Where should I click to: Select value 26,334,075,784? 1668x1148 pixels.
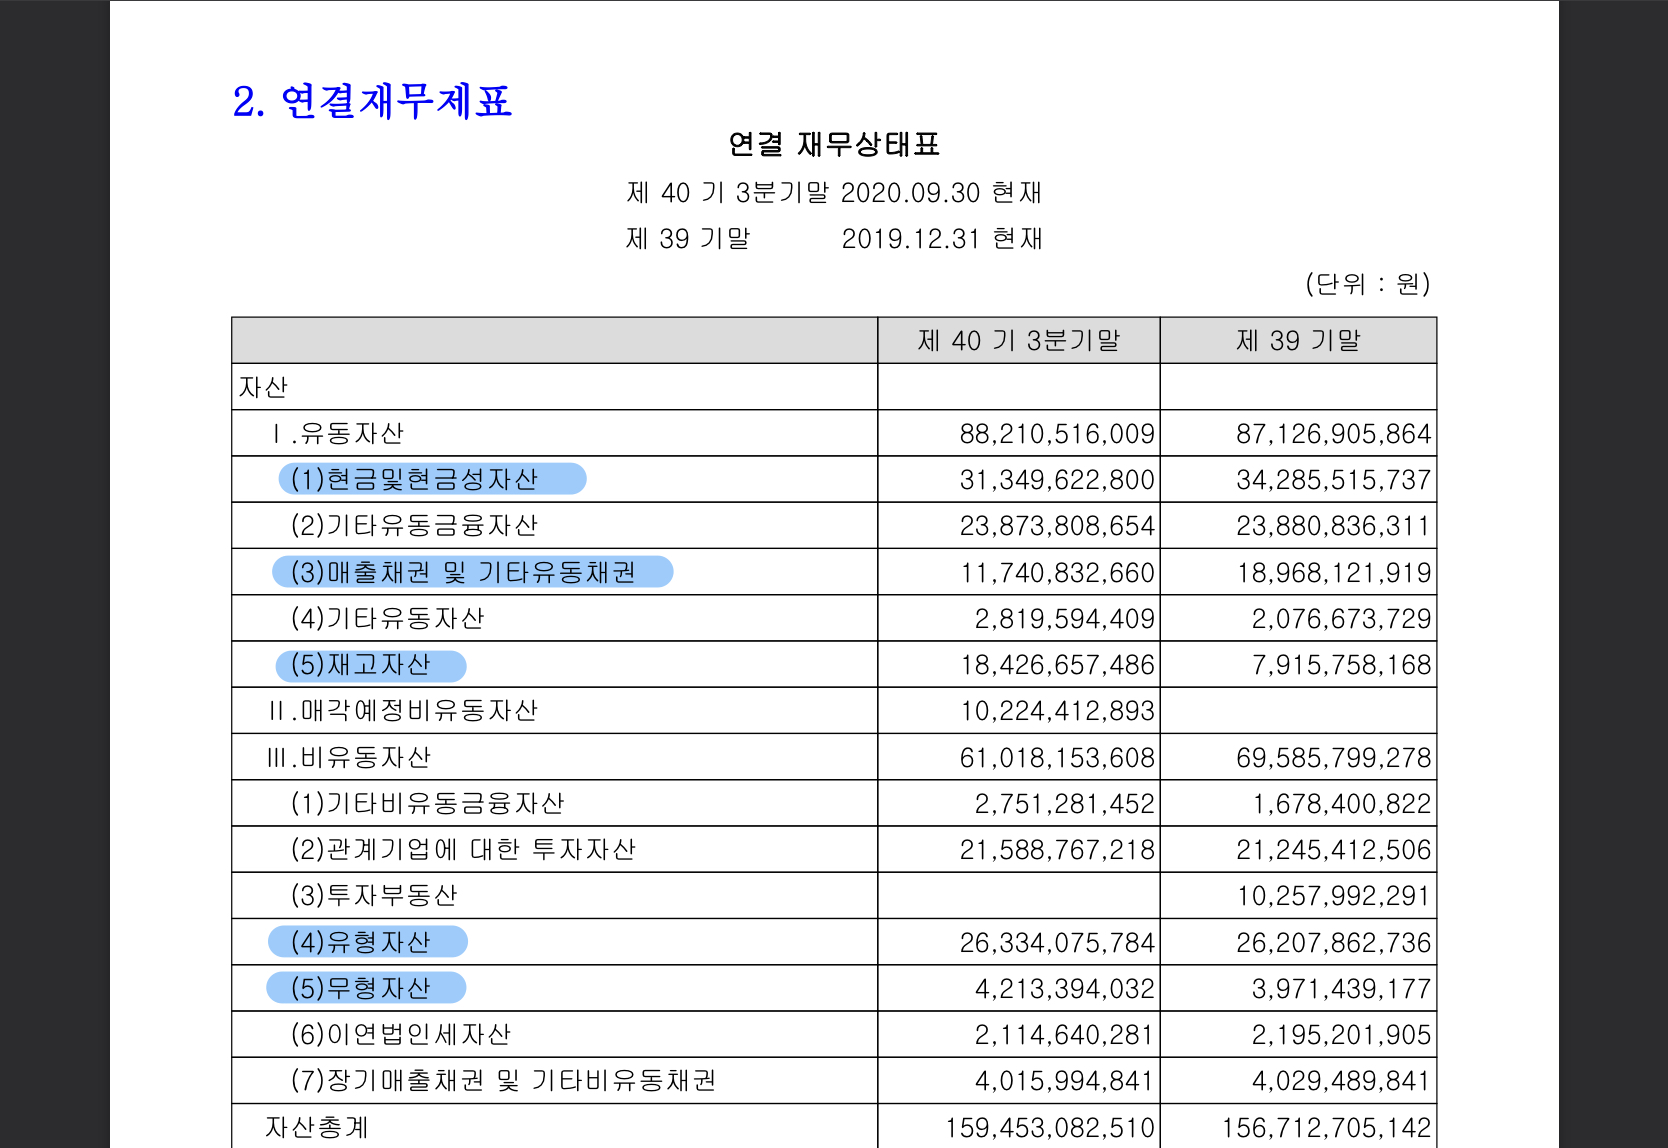(x=1057, y=943)
